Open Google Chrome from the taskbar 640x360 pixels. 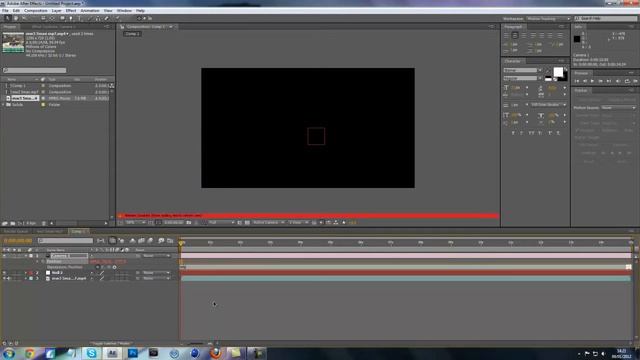point(29,353)
